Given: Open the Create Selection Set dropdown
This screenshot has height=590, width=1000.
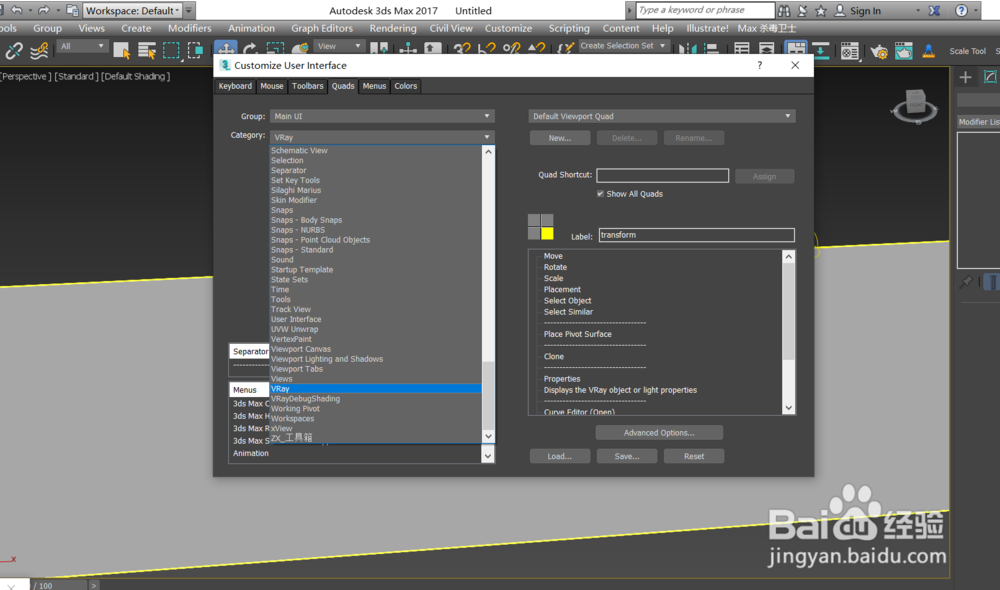Looking at the screenshot, I should (x=623, y=46).
